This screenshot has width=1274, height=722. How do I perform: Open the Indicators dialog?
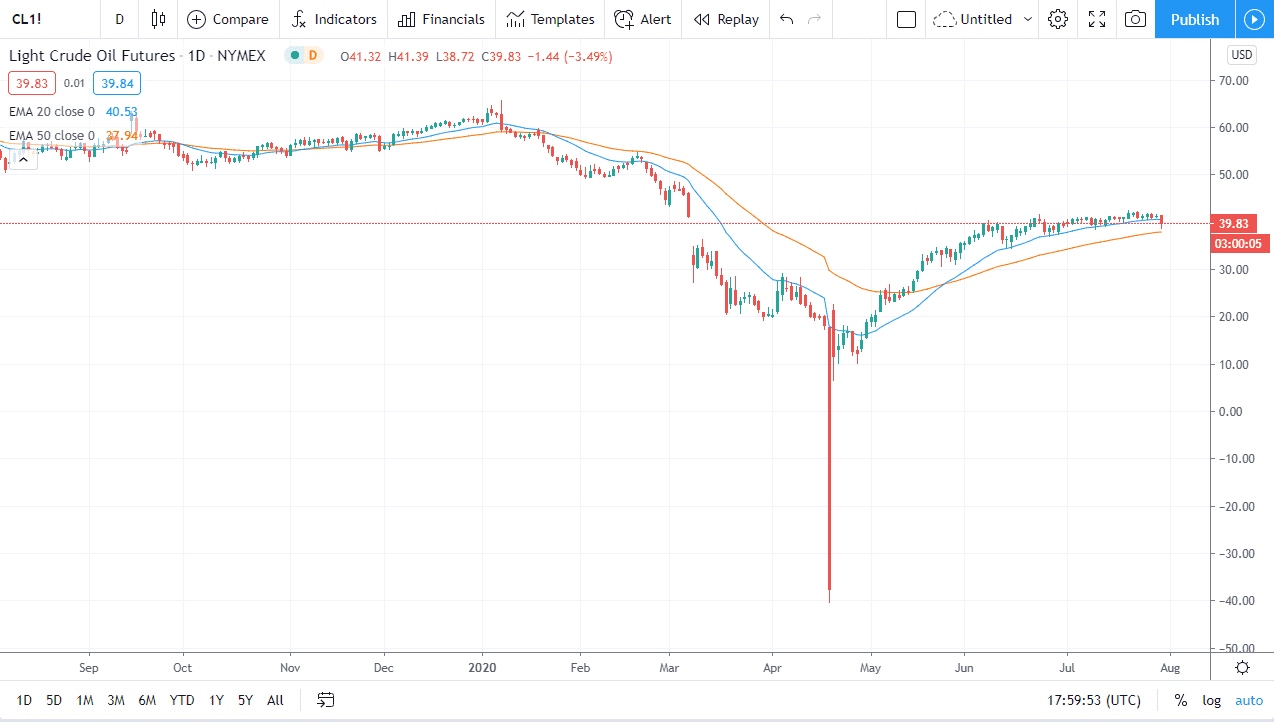click(334, 19)
